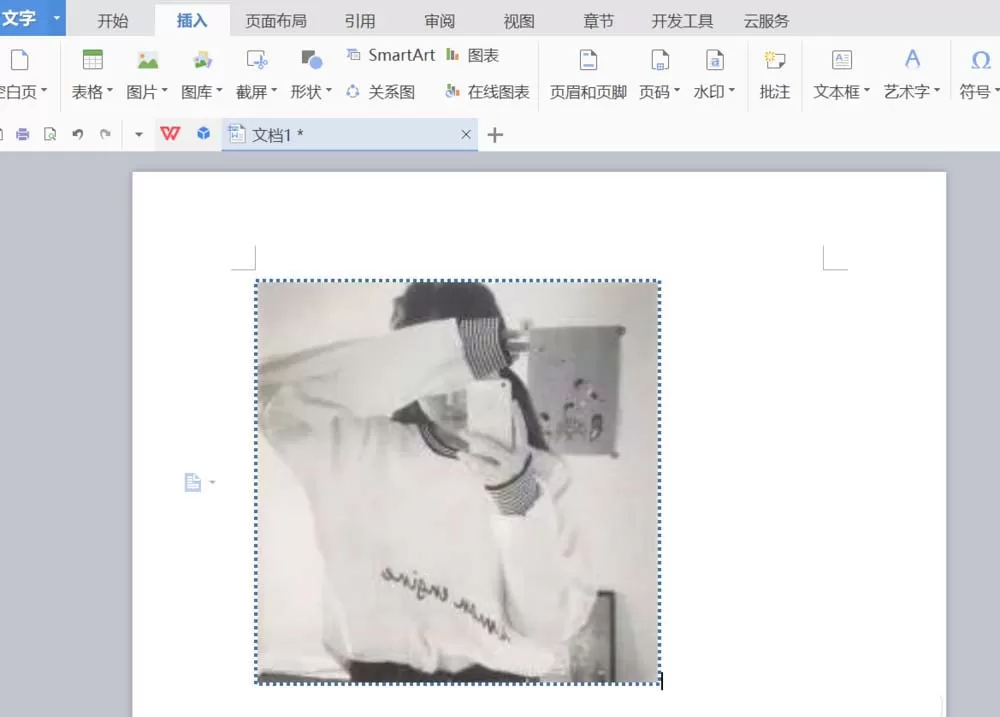
Task: Click the 关系图 relationship diagram button
Action: coord(381,92)
